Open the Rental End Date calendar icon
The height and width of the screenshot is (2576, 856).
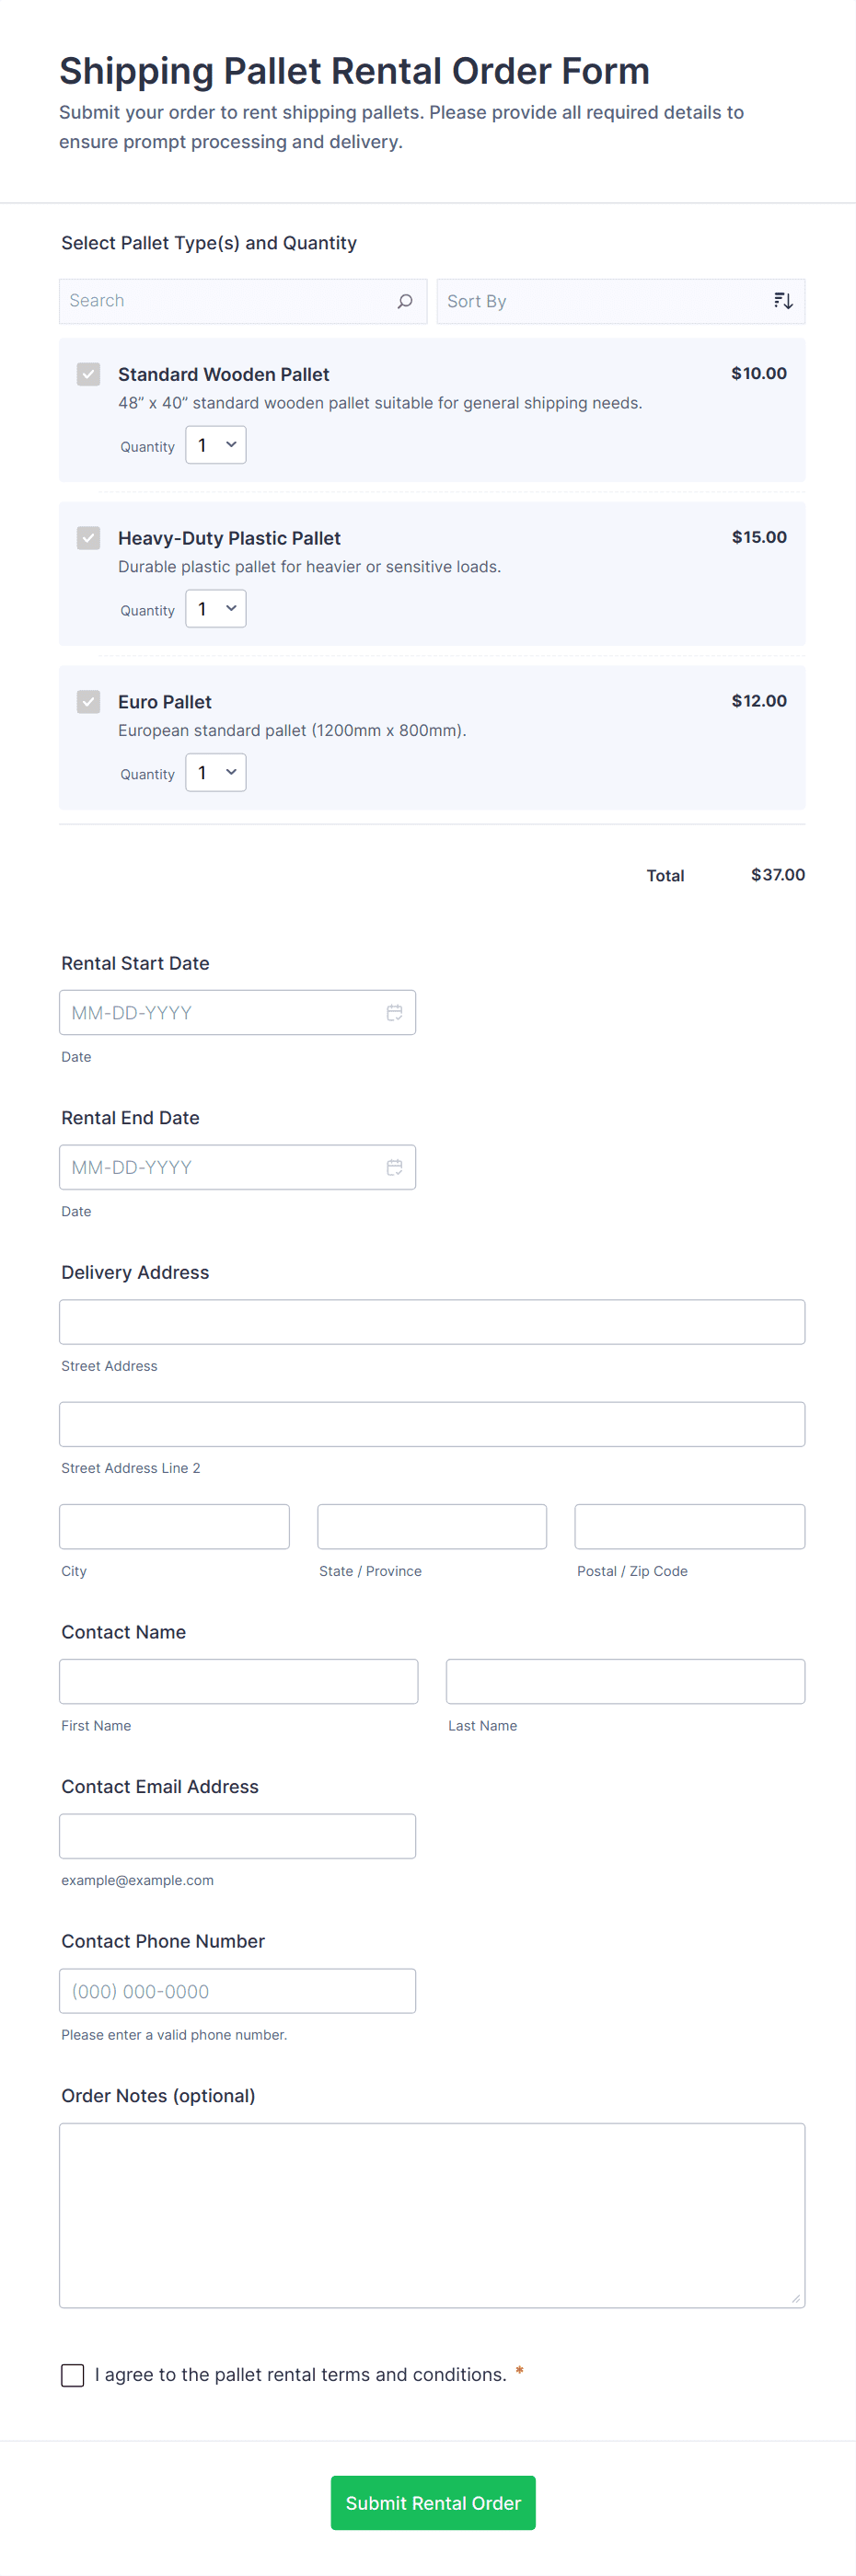(394, 1167)
